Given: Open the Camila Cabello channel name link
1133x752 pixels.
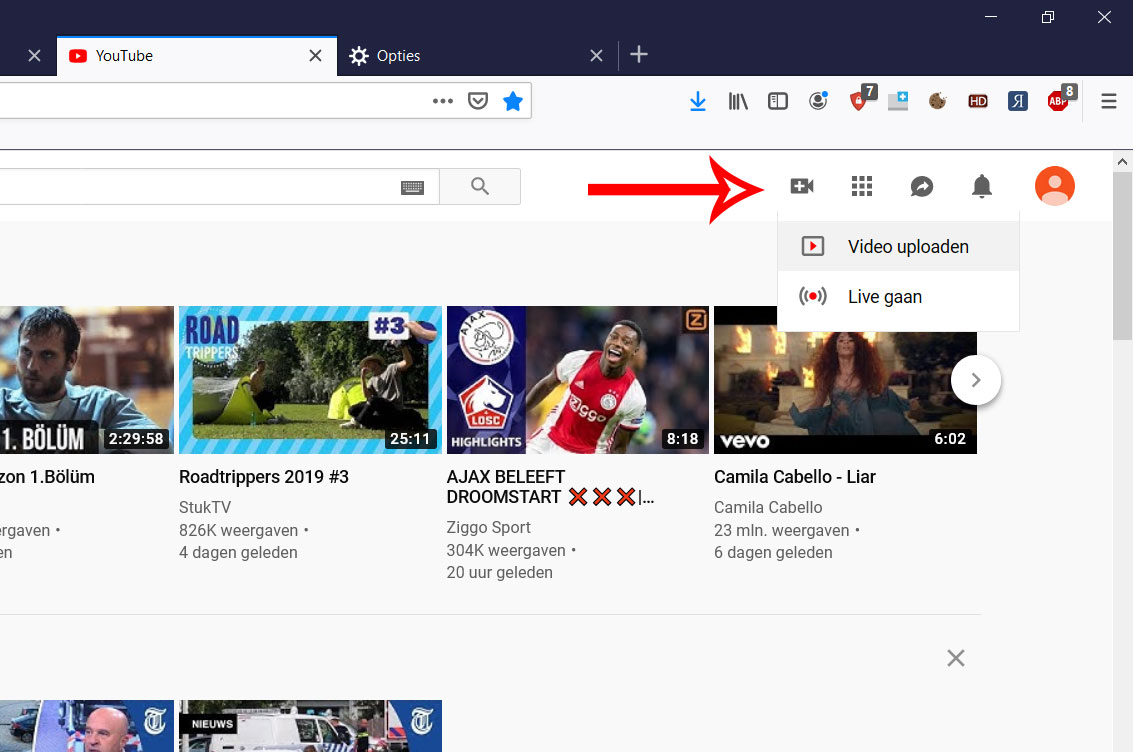Looking at the screenshot, I should pyautogui.click(x=768, y=507).
